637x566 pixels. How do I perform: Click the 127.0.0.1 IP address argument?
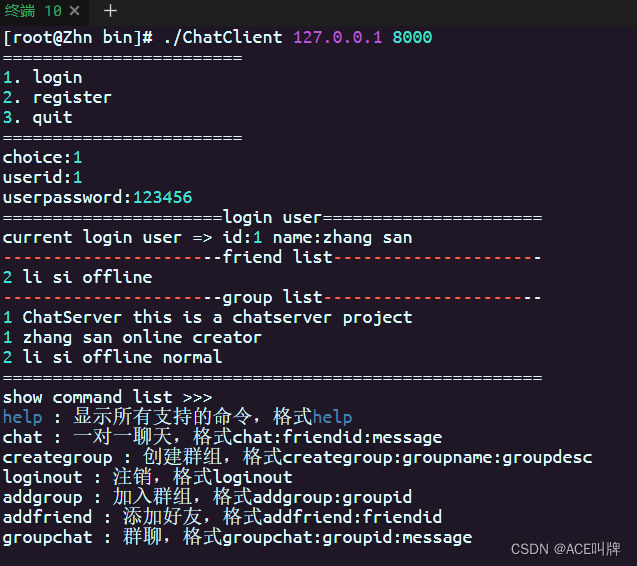point(337,37)
